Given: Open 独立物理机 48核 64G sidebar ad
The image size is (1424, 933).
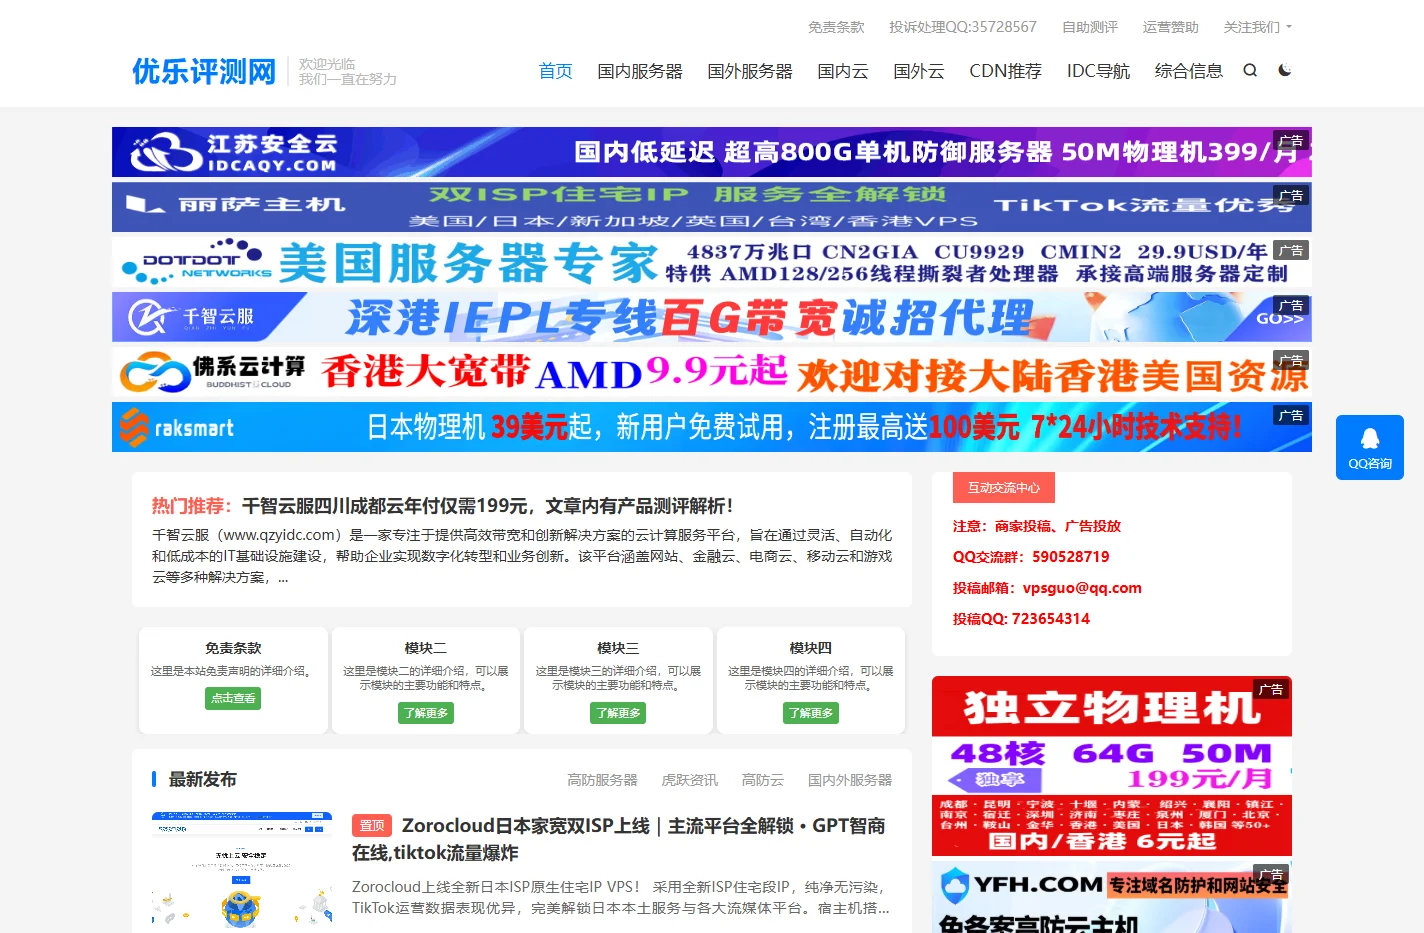Looking at the screenshot, I should point(1112,766).
